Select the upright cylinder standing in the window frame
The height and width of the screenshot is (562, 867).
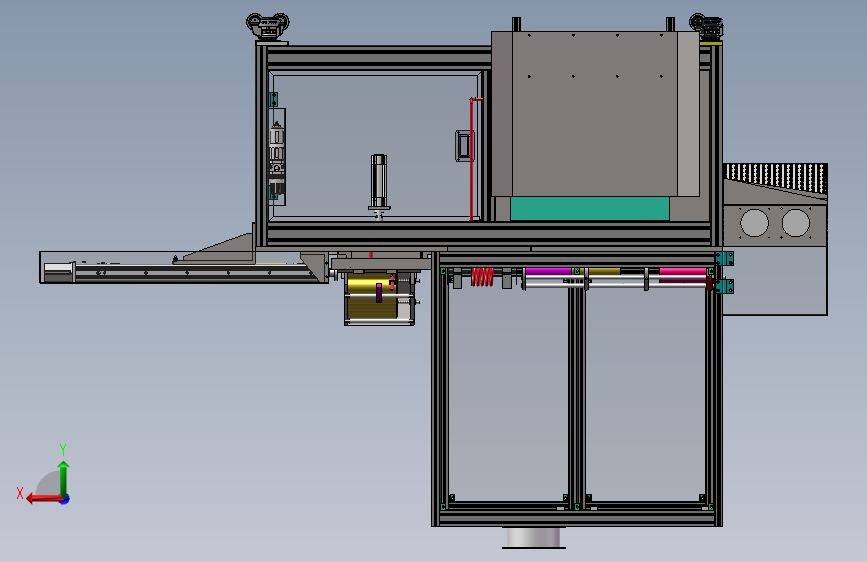point(379,181)
